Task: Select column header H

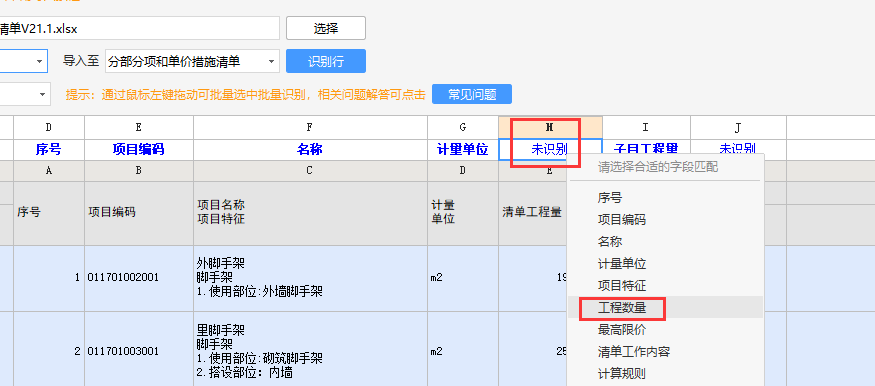Action: tap(550, 128)
